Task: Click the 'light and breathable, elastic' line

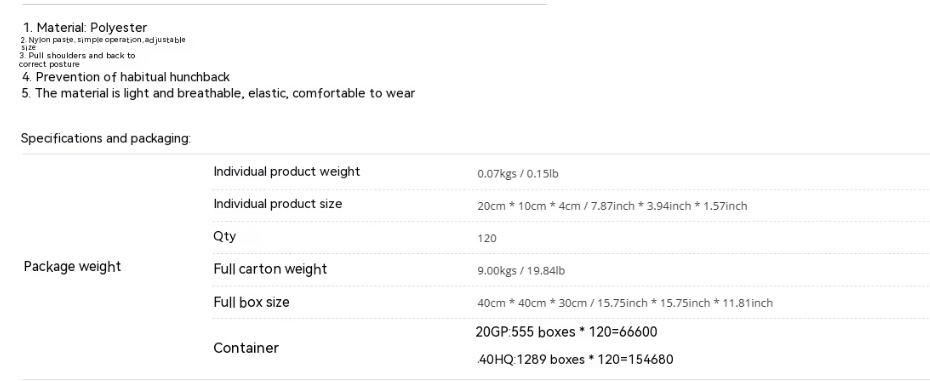Action: (218, 93)
